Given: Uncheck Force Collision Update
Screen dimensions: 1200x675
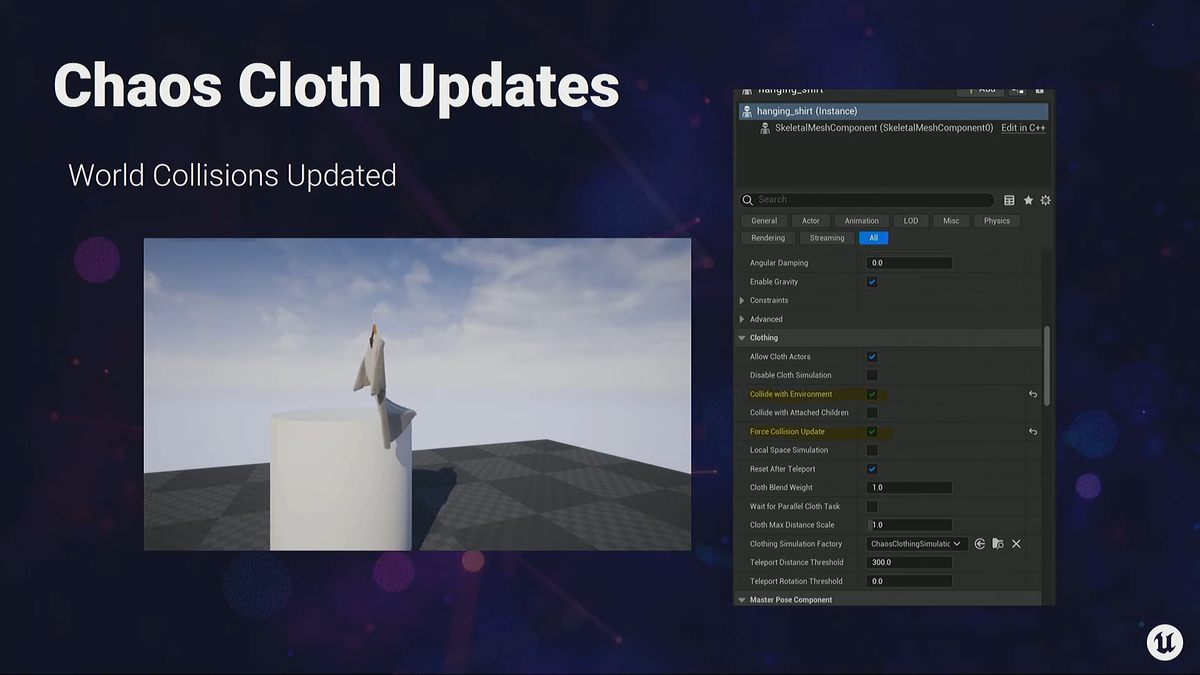Looking at the screenshot, I should [x=872, y=432].
